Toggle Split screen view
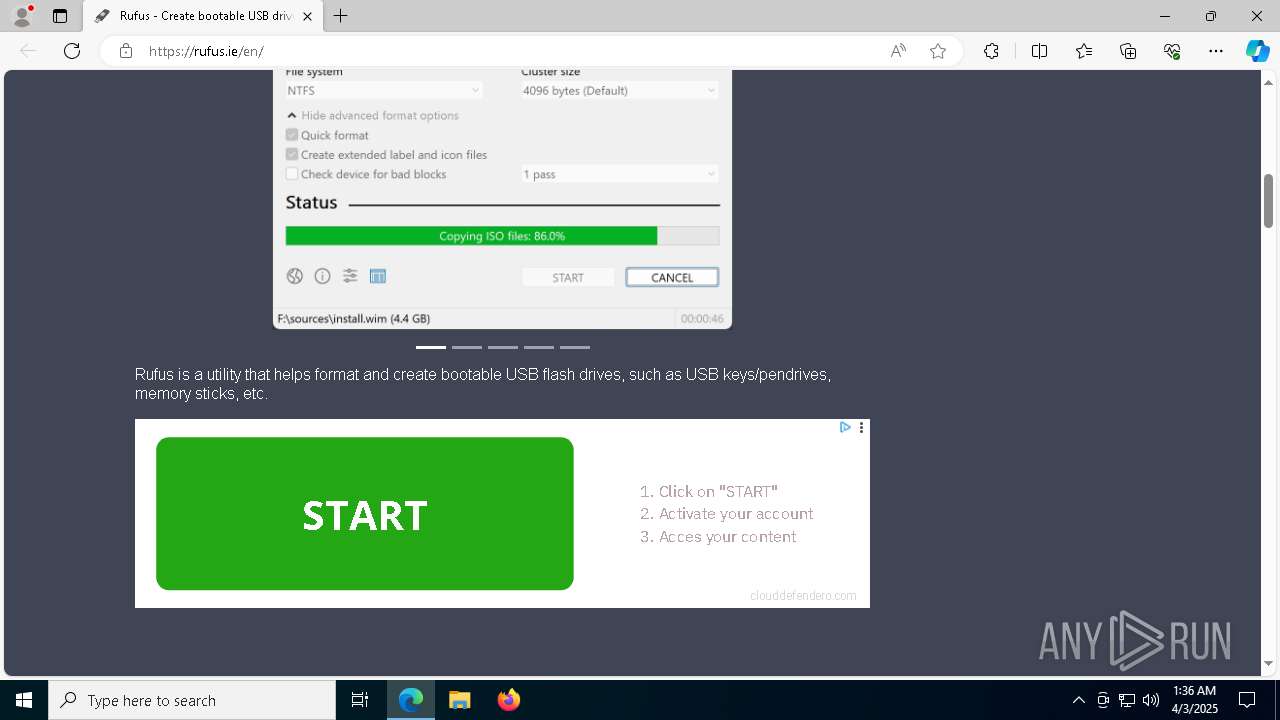 1039,51
